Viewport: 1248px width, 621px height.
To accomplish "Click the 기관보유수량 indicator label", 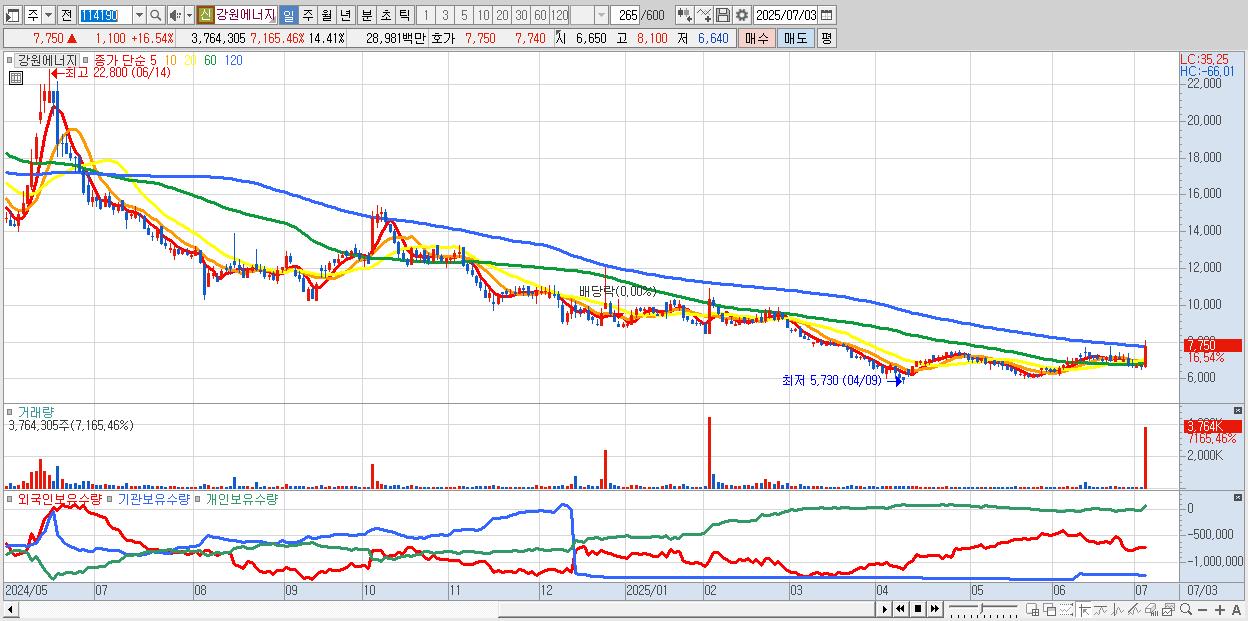I will click(x=153, y=498).
